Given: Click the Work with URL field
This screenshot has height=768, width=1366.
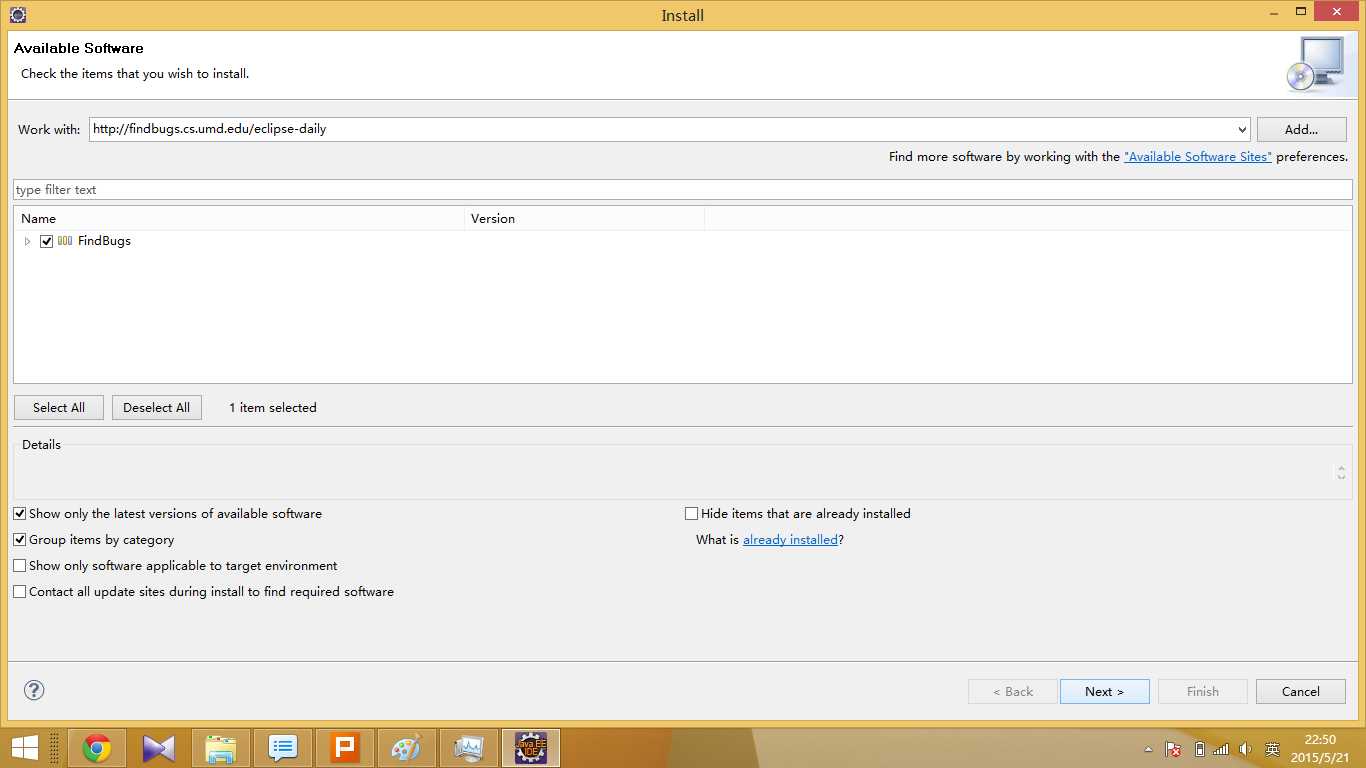Looking at the screenshot, I should point(661,130).
